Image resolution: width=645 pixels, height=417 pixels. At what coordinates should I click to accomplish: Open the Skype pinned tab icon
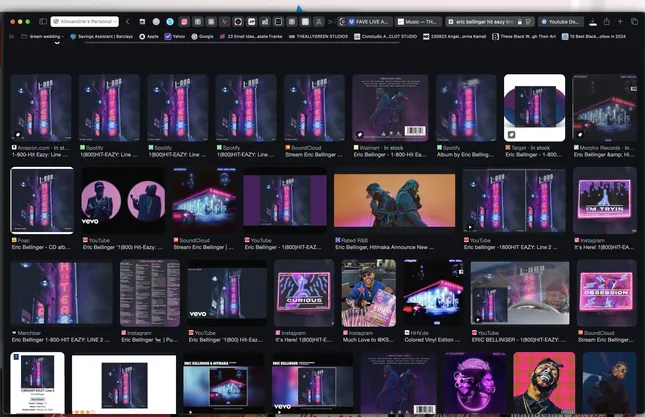pos(170,21)
